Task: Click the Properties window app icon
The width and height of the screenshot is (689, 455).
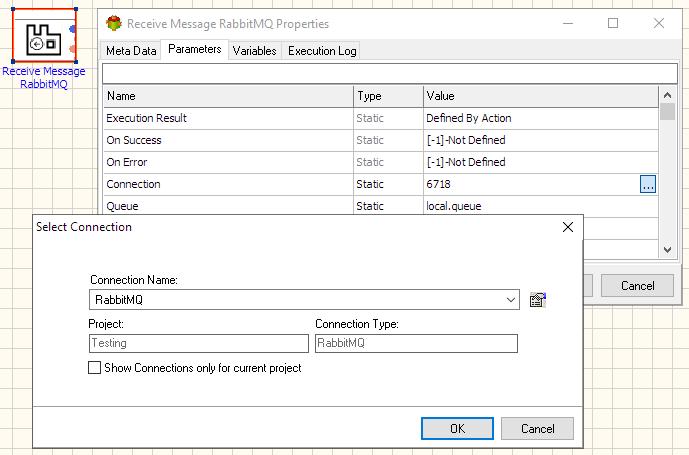Action: (114, 23)
